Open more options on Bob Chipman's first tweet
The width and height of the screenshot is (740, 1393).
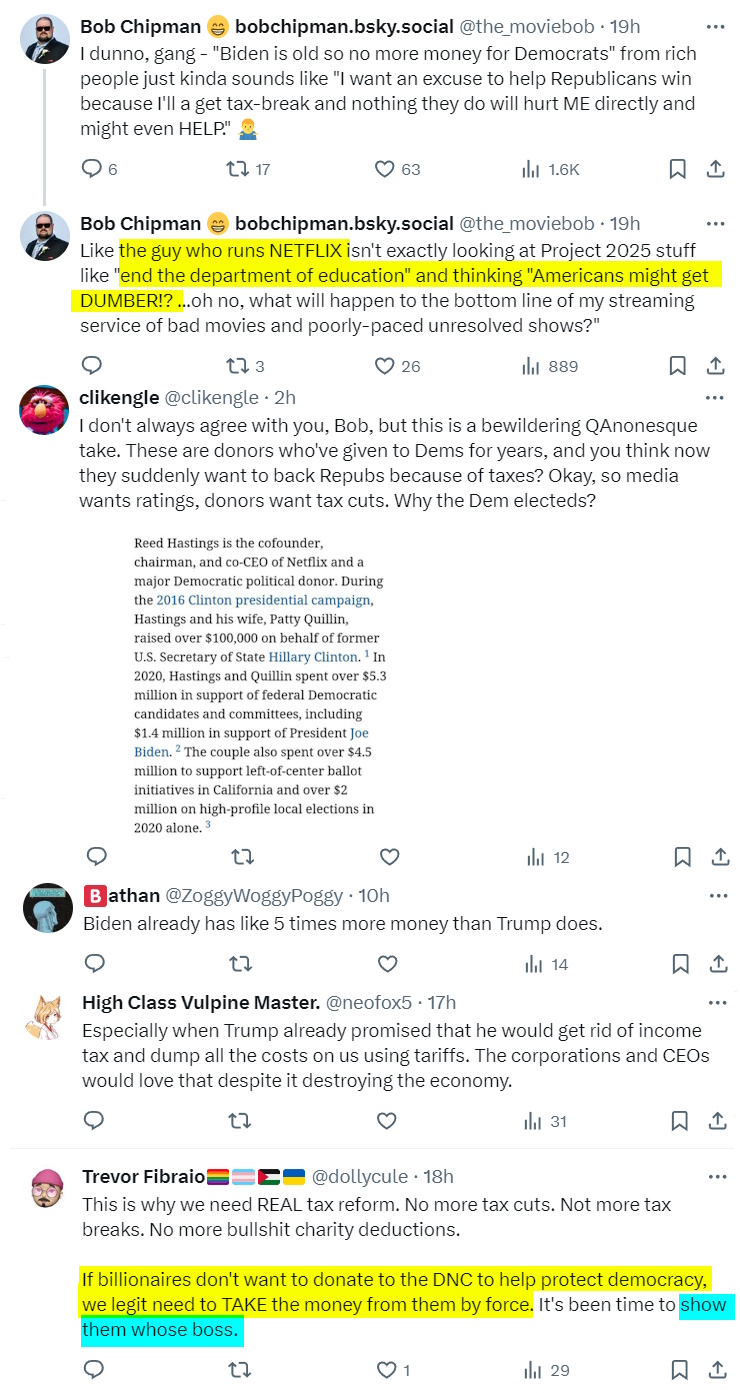coord(714,26)
